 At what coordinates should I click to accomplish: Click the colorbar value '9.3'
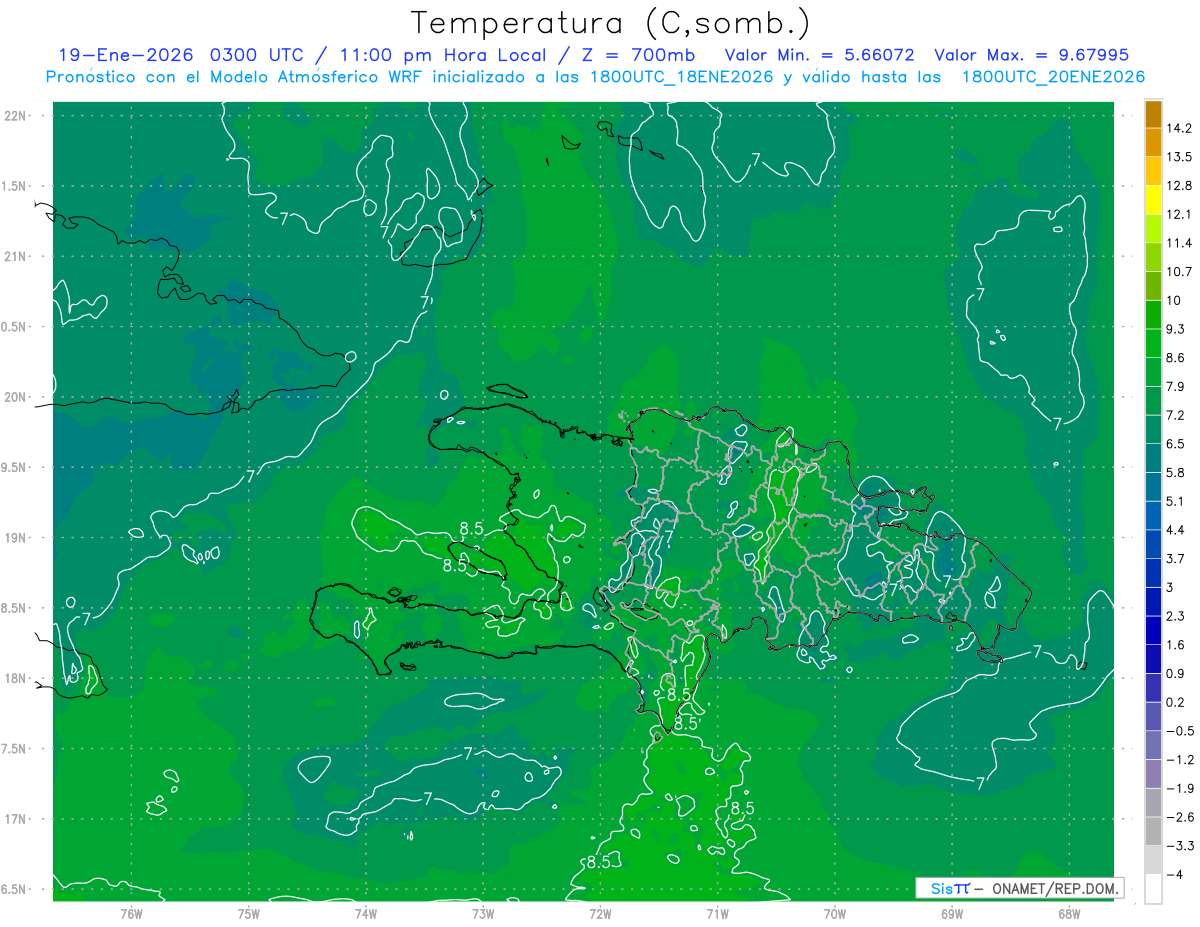1177,329
